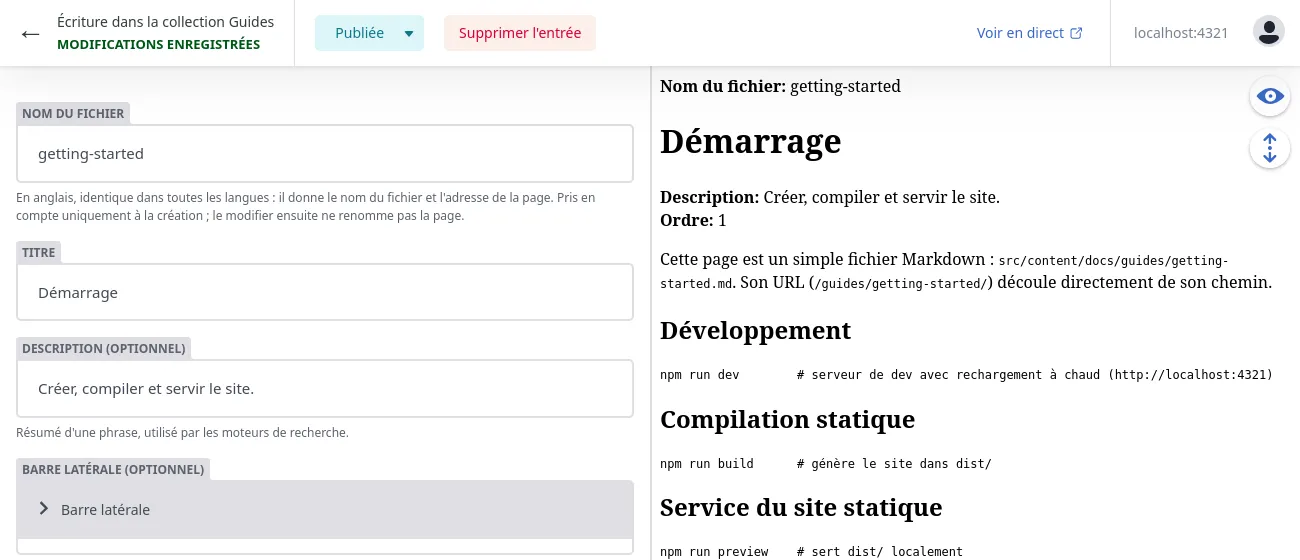Click the npm run build code line
Image resolution: width=1300 pixels, height=560 pixels.
pos(826,464)
